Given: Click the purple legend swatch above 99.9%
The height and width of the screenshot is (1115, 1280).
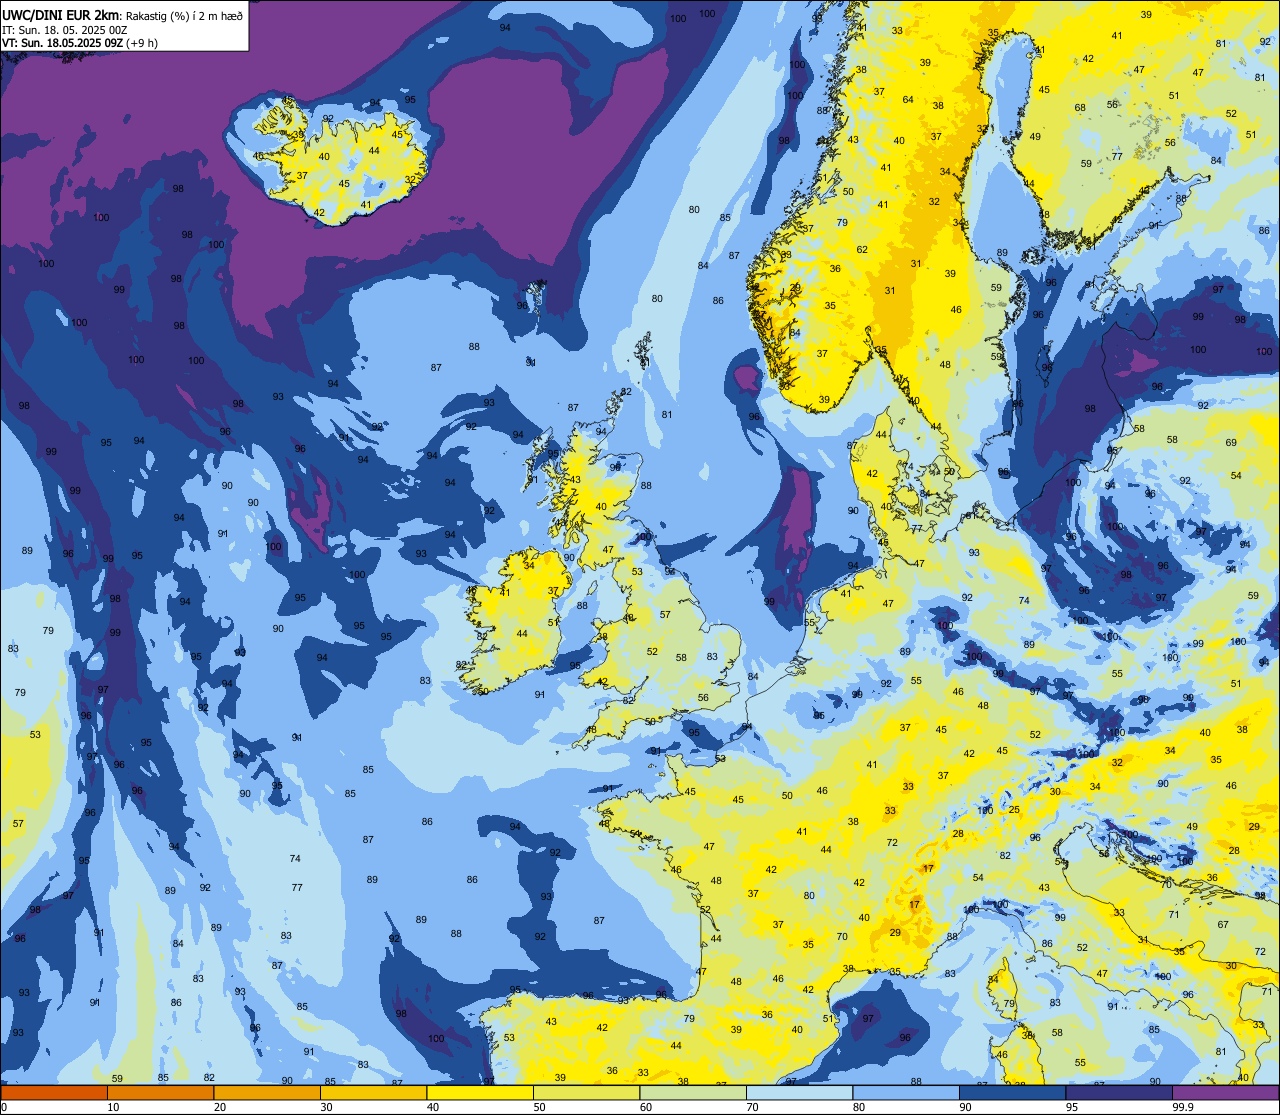Looking at the screenshot, I should 1226,1092.
